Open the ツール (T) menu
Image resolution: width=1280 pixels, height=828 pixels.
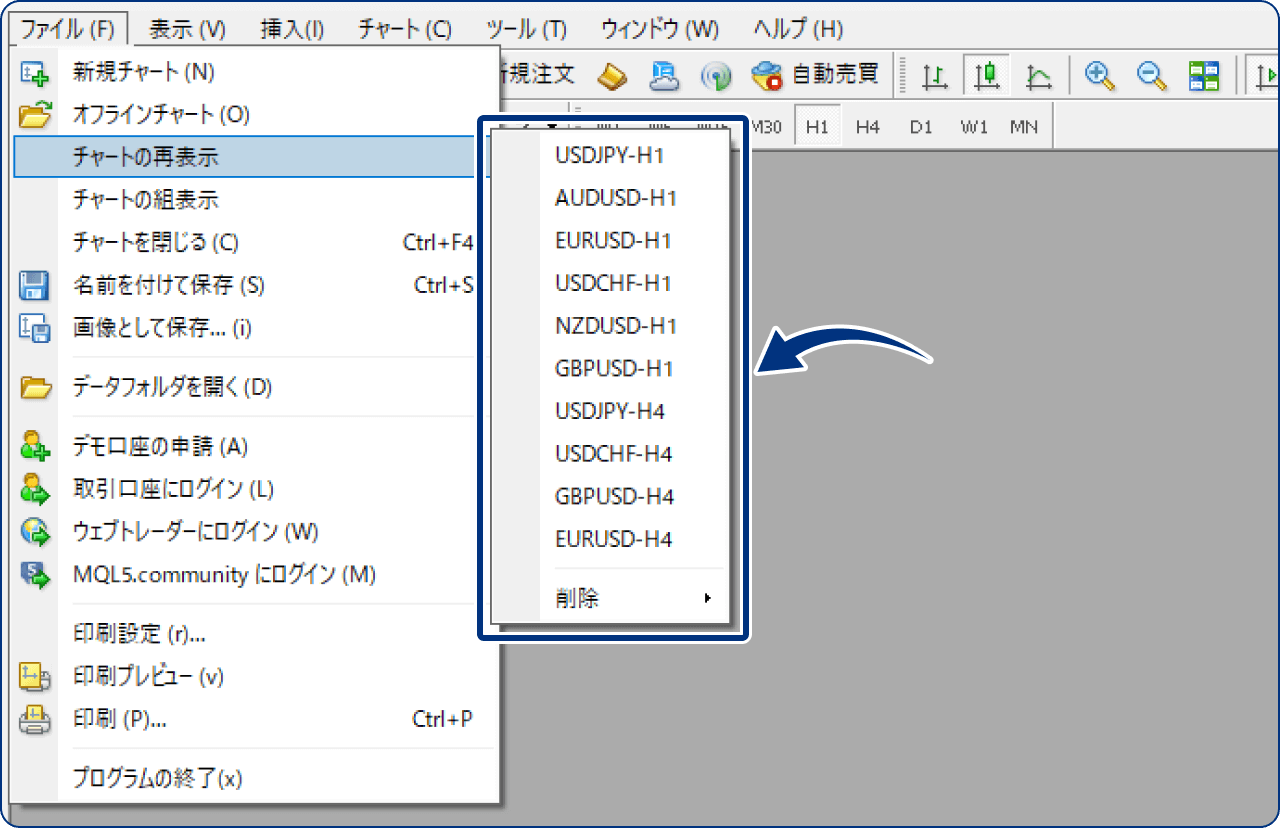click(526, 29)
